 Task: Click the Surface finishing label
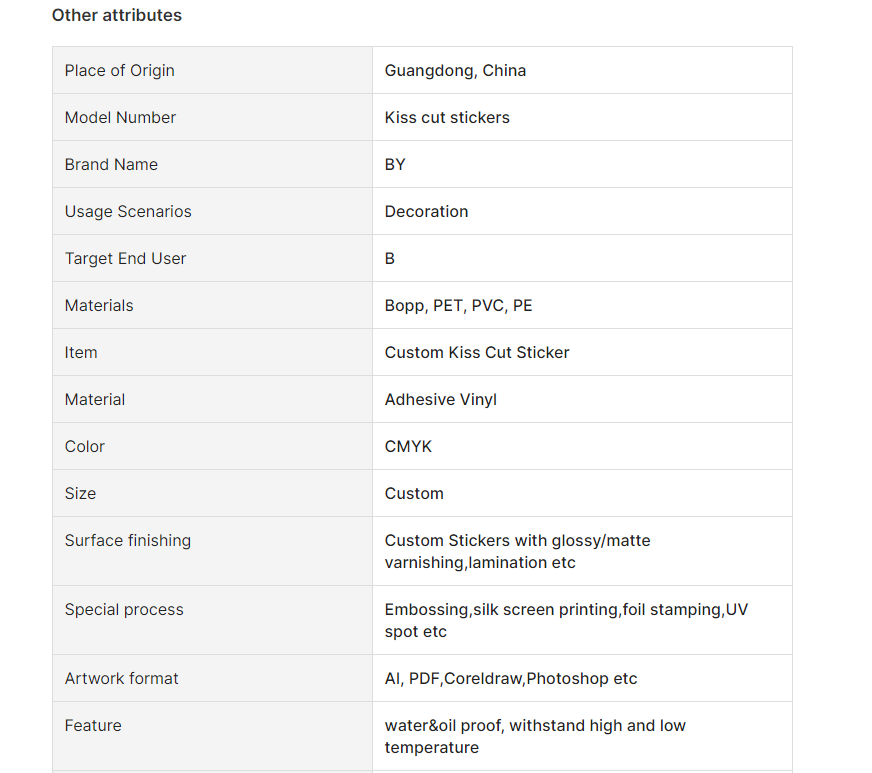128,541
